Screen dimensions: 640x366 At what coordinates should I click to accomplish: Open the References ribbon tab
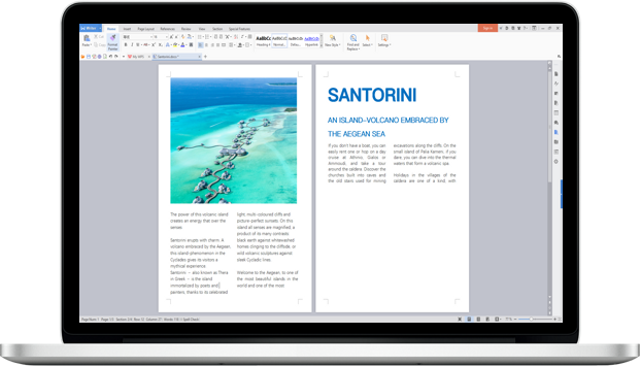[167, 29]
